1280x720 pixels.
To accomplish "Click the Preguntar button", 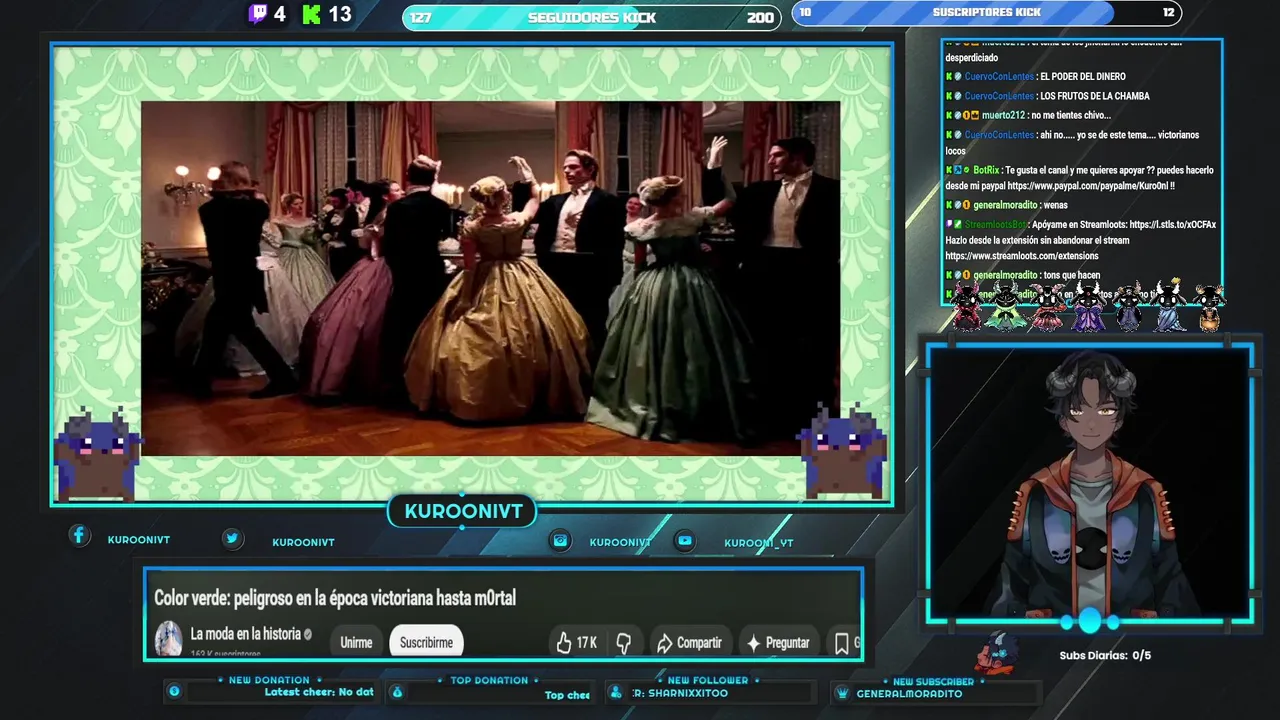I will pos(777,642).
